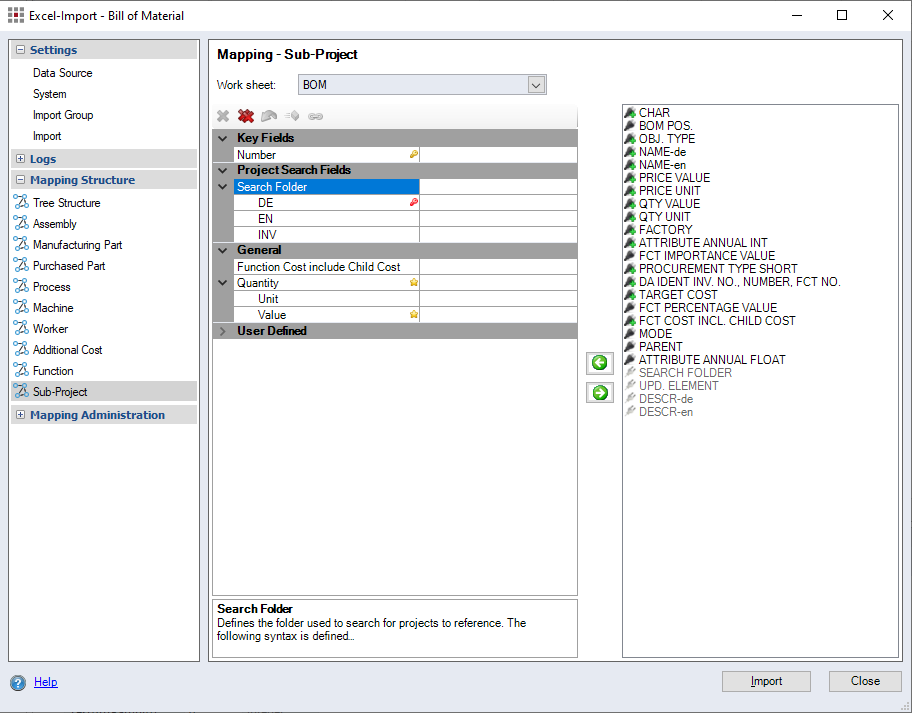Open the Work sheet dropdown

[x=536, y=85]
